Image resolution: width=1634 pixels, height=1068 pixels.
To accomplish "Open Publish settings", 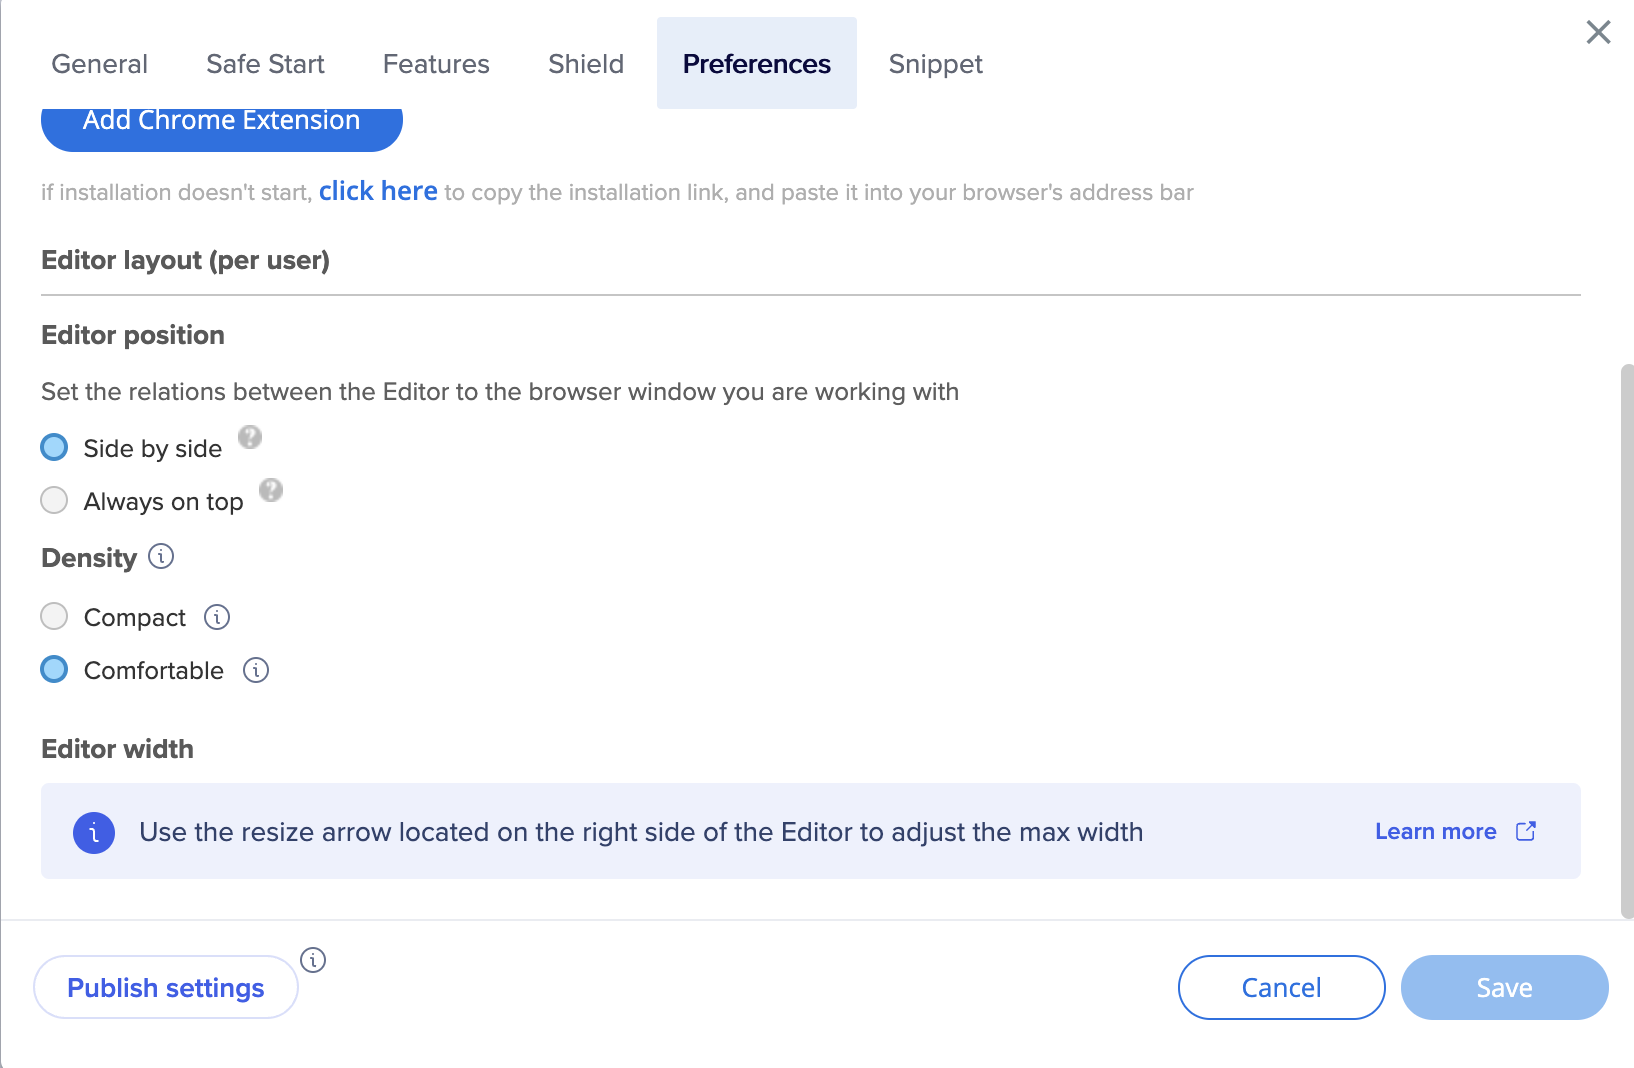I will [x=166, y=987].
